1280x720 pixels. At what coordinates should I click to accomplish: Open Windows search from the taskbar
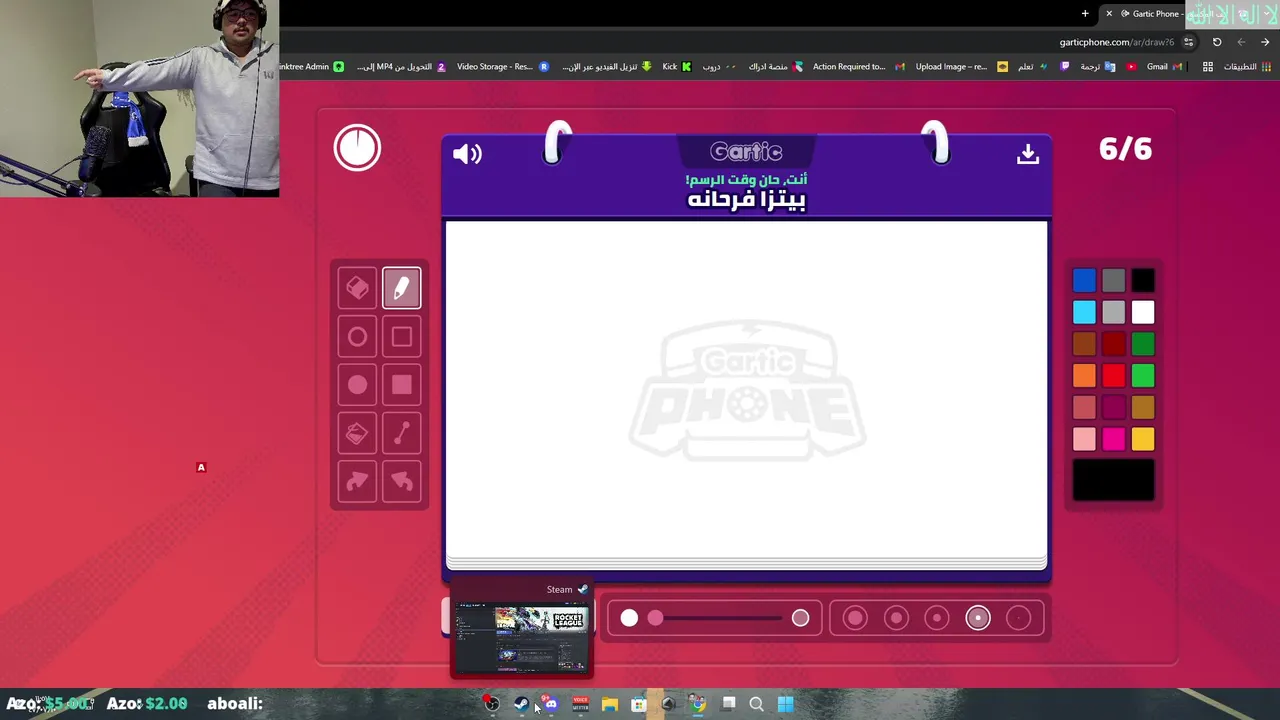[756, 704]
